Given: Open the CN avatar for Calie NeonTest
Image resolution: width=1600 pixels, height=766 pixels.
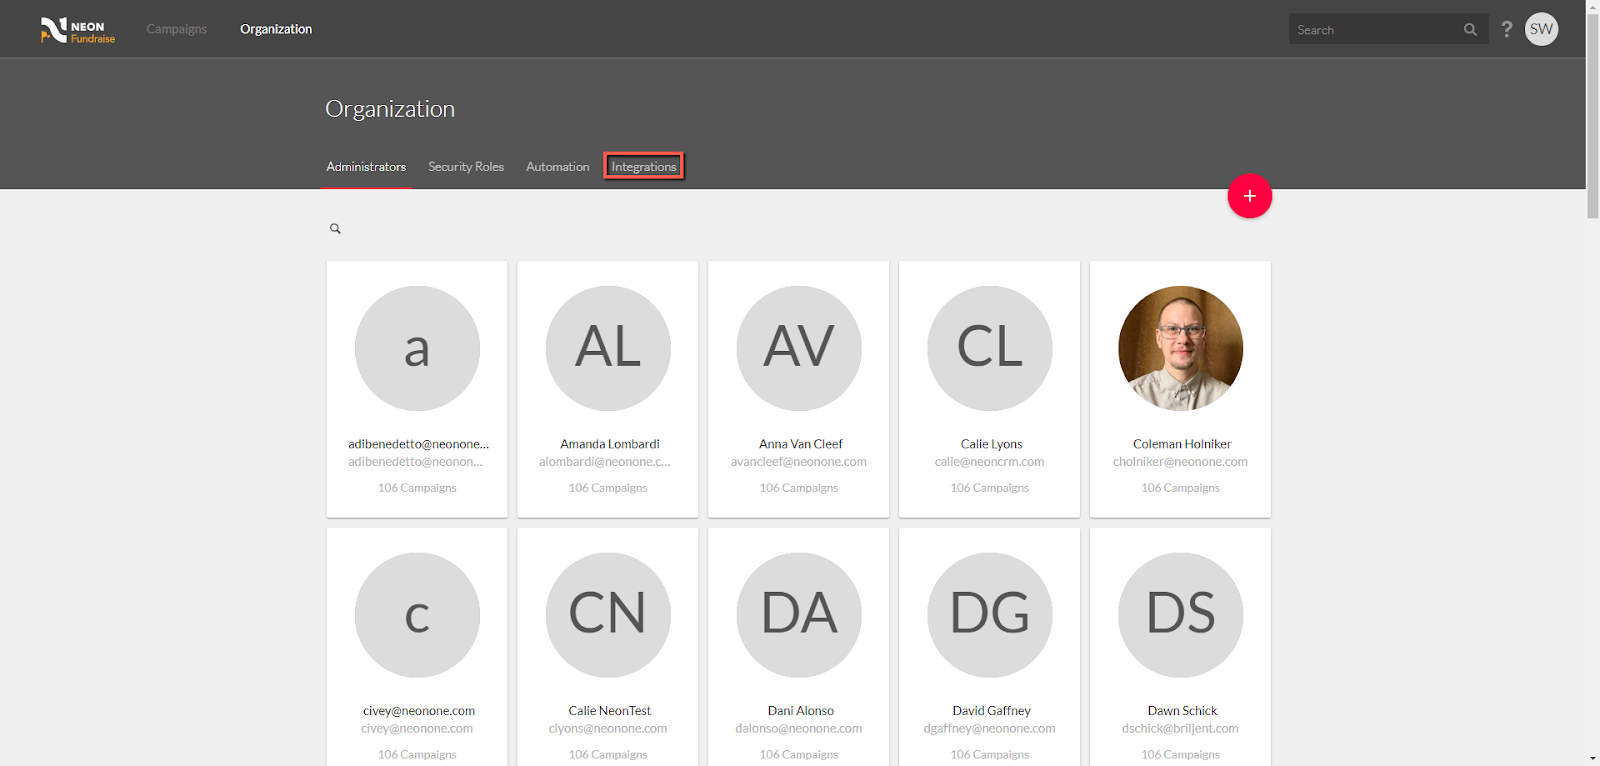Looking at the screenshot, I should point(608,615).
